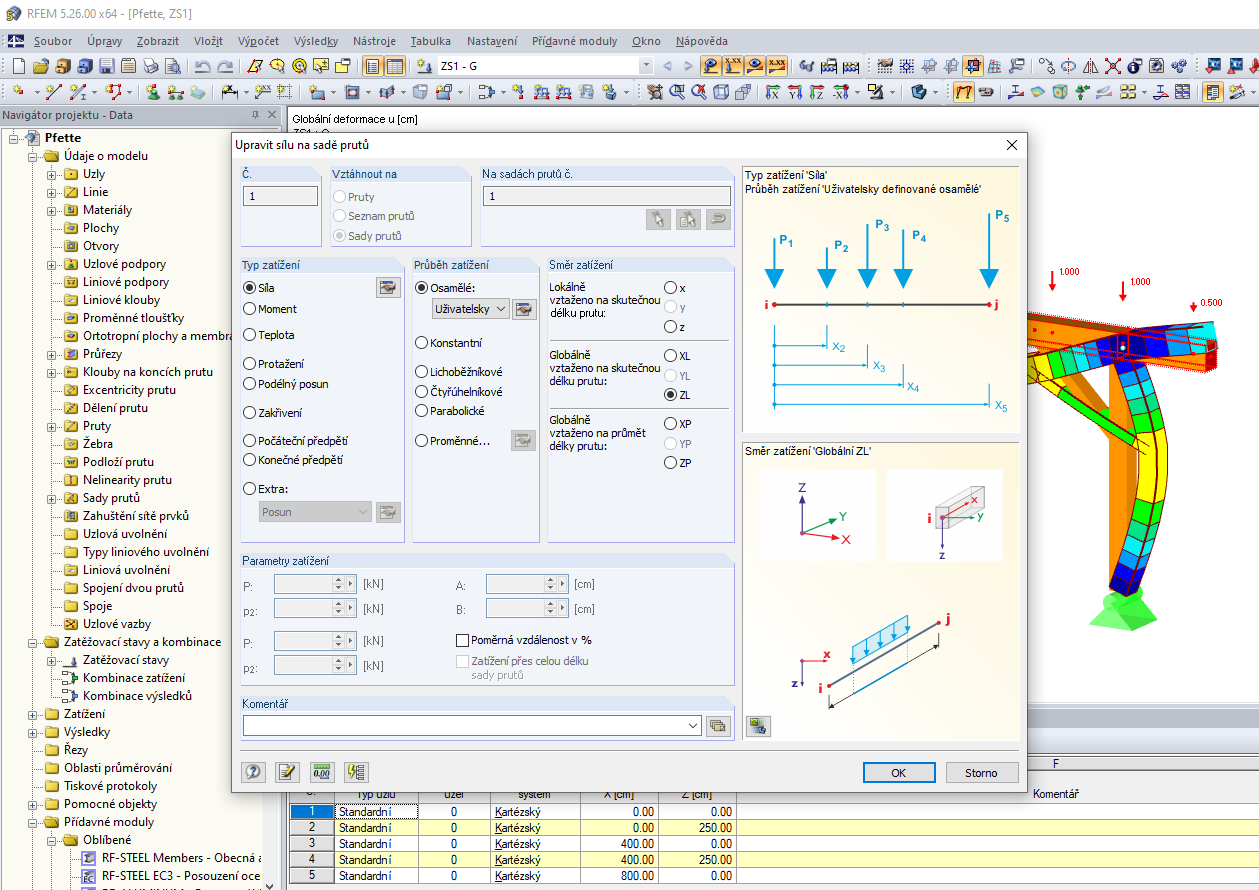The image size is (1259, 890).
Task: Expand the Materiály tree node
Action: coord(51,210)
